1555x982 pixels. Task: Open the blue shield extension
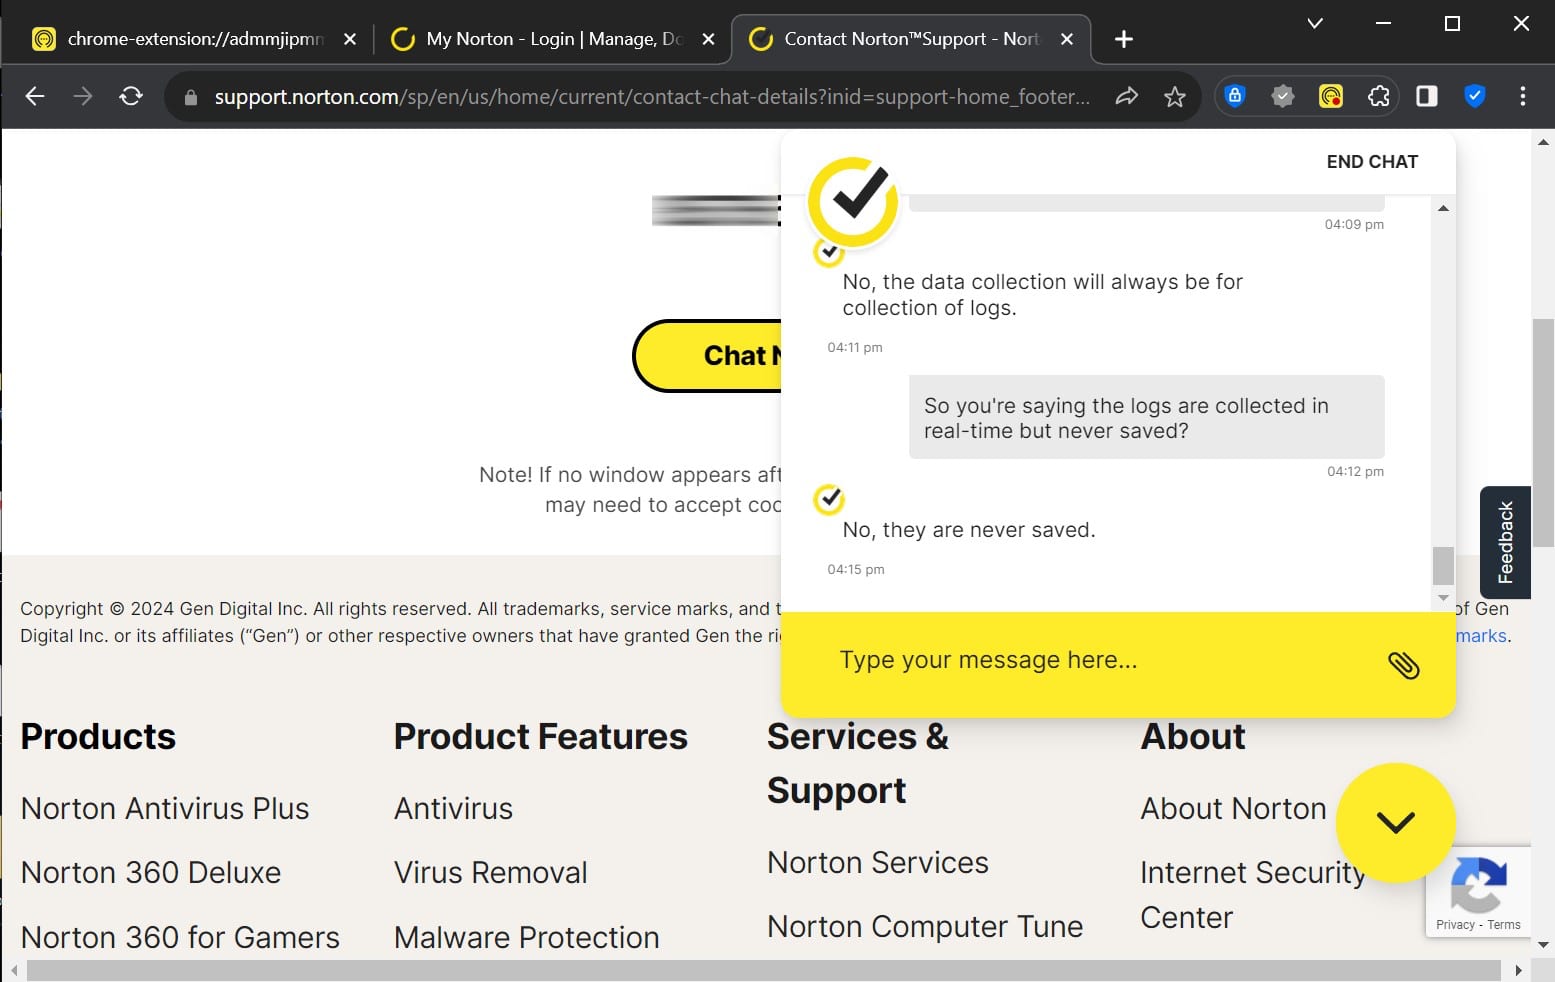(1475, 96)
